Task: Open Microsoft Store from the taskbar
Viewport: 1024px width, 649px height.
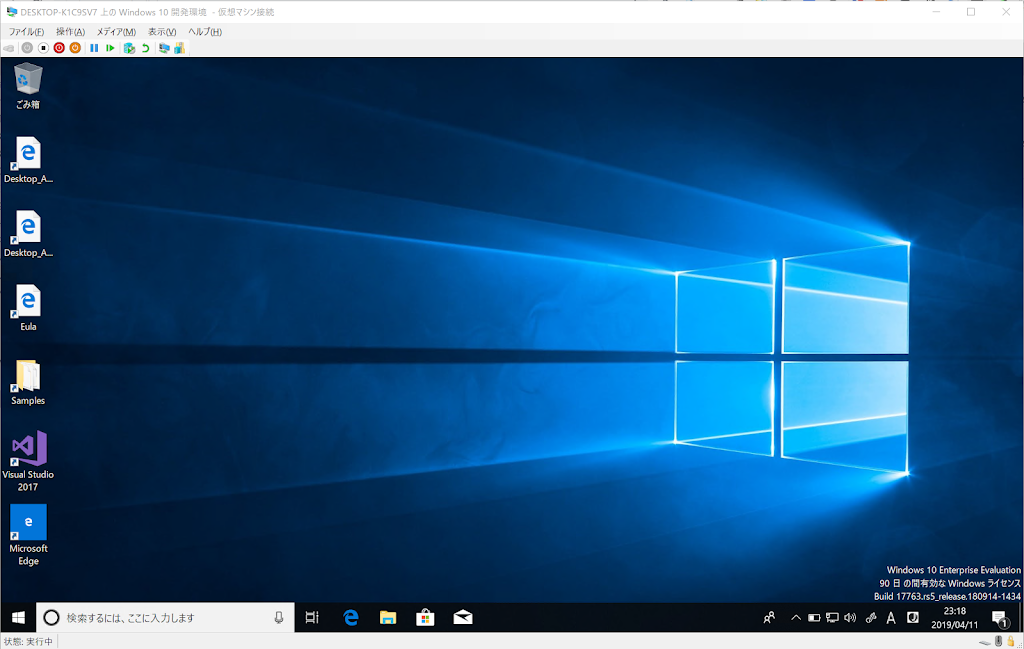Action: [x=425, y=618]
